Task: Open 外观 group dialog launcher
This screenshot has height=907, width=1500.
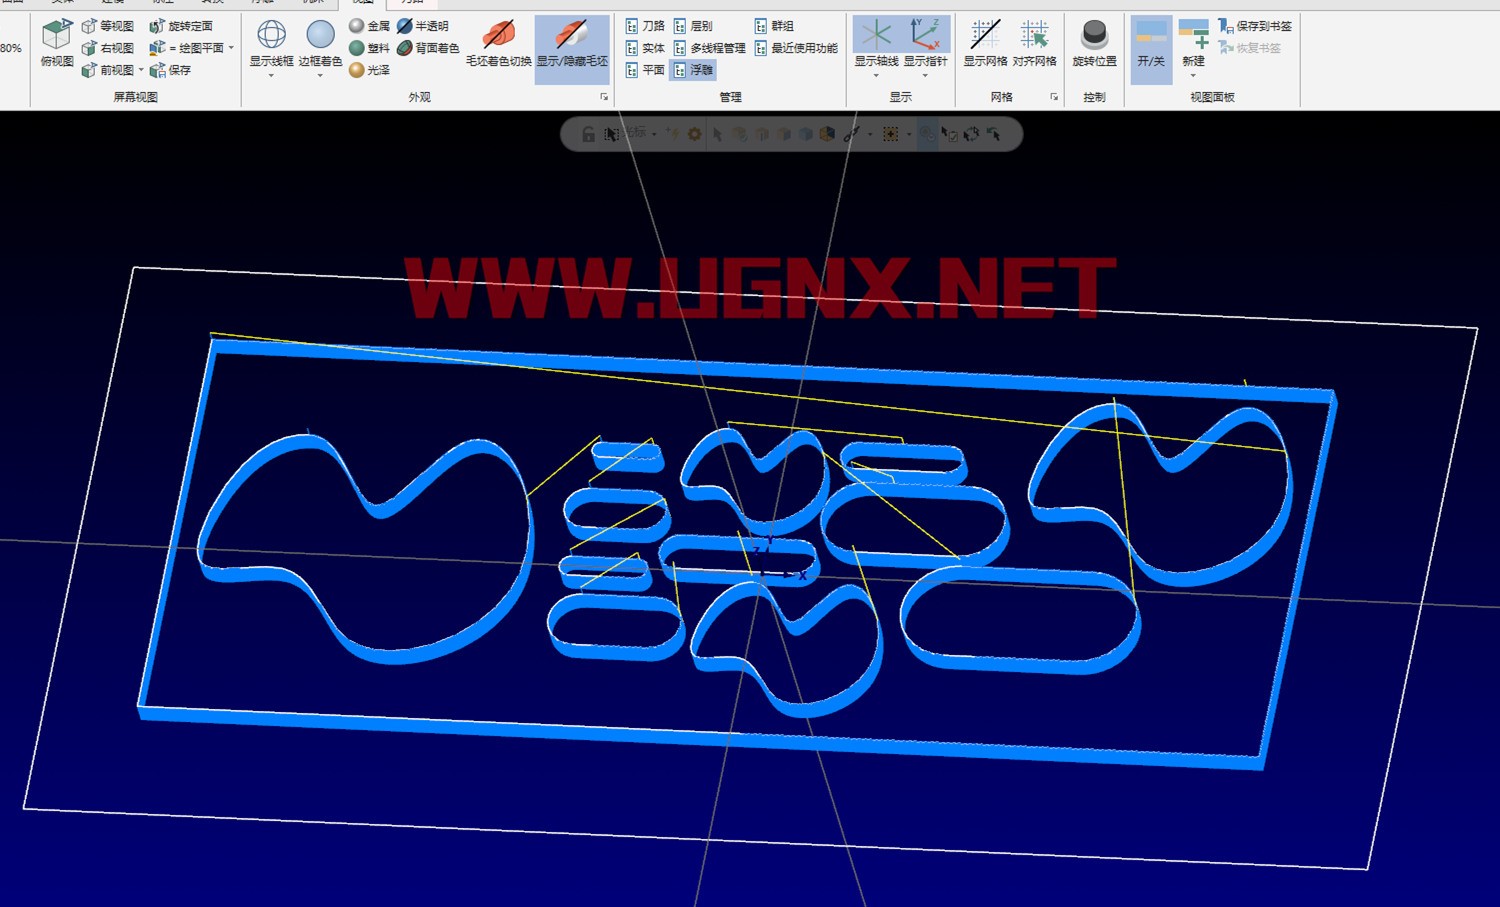Action: click(604, 97)
